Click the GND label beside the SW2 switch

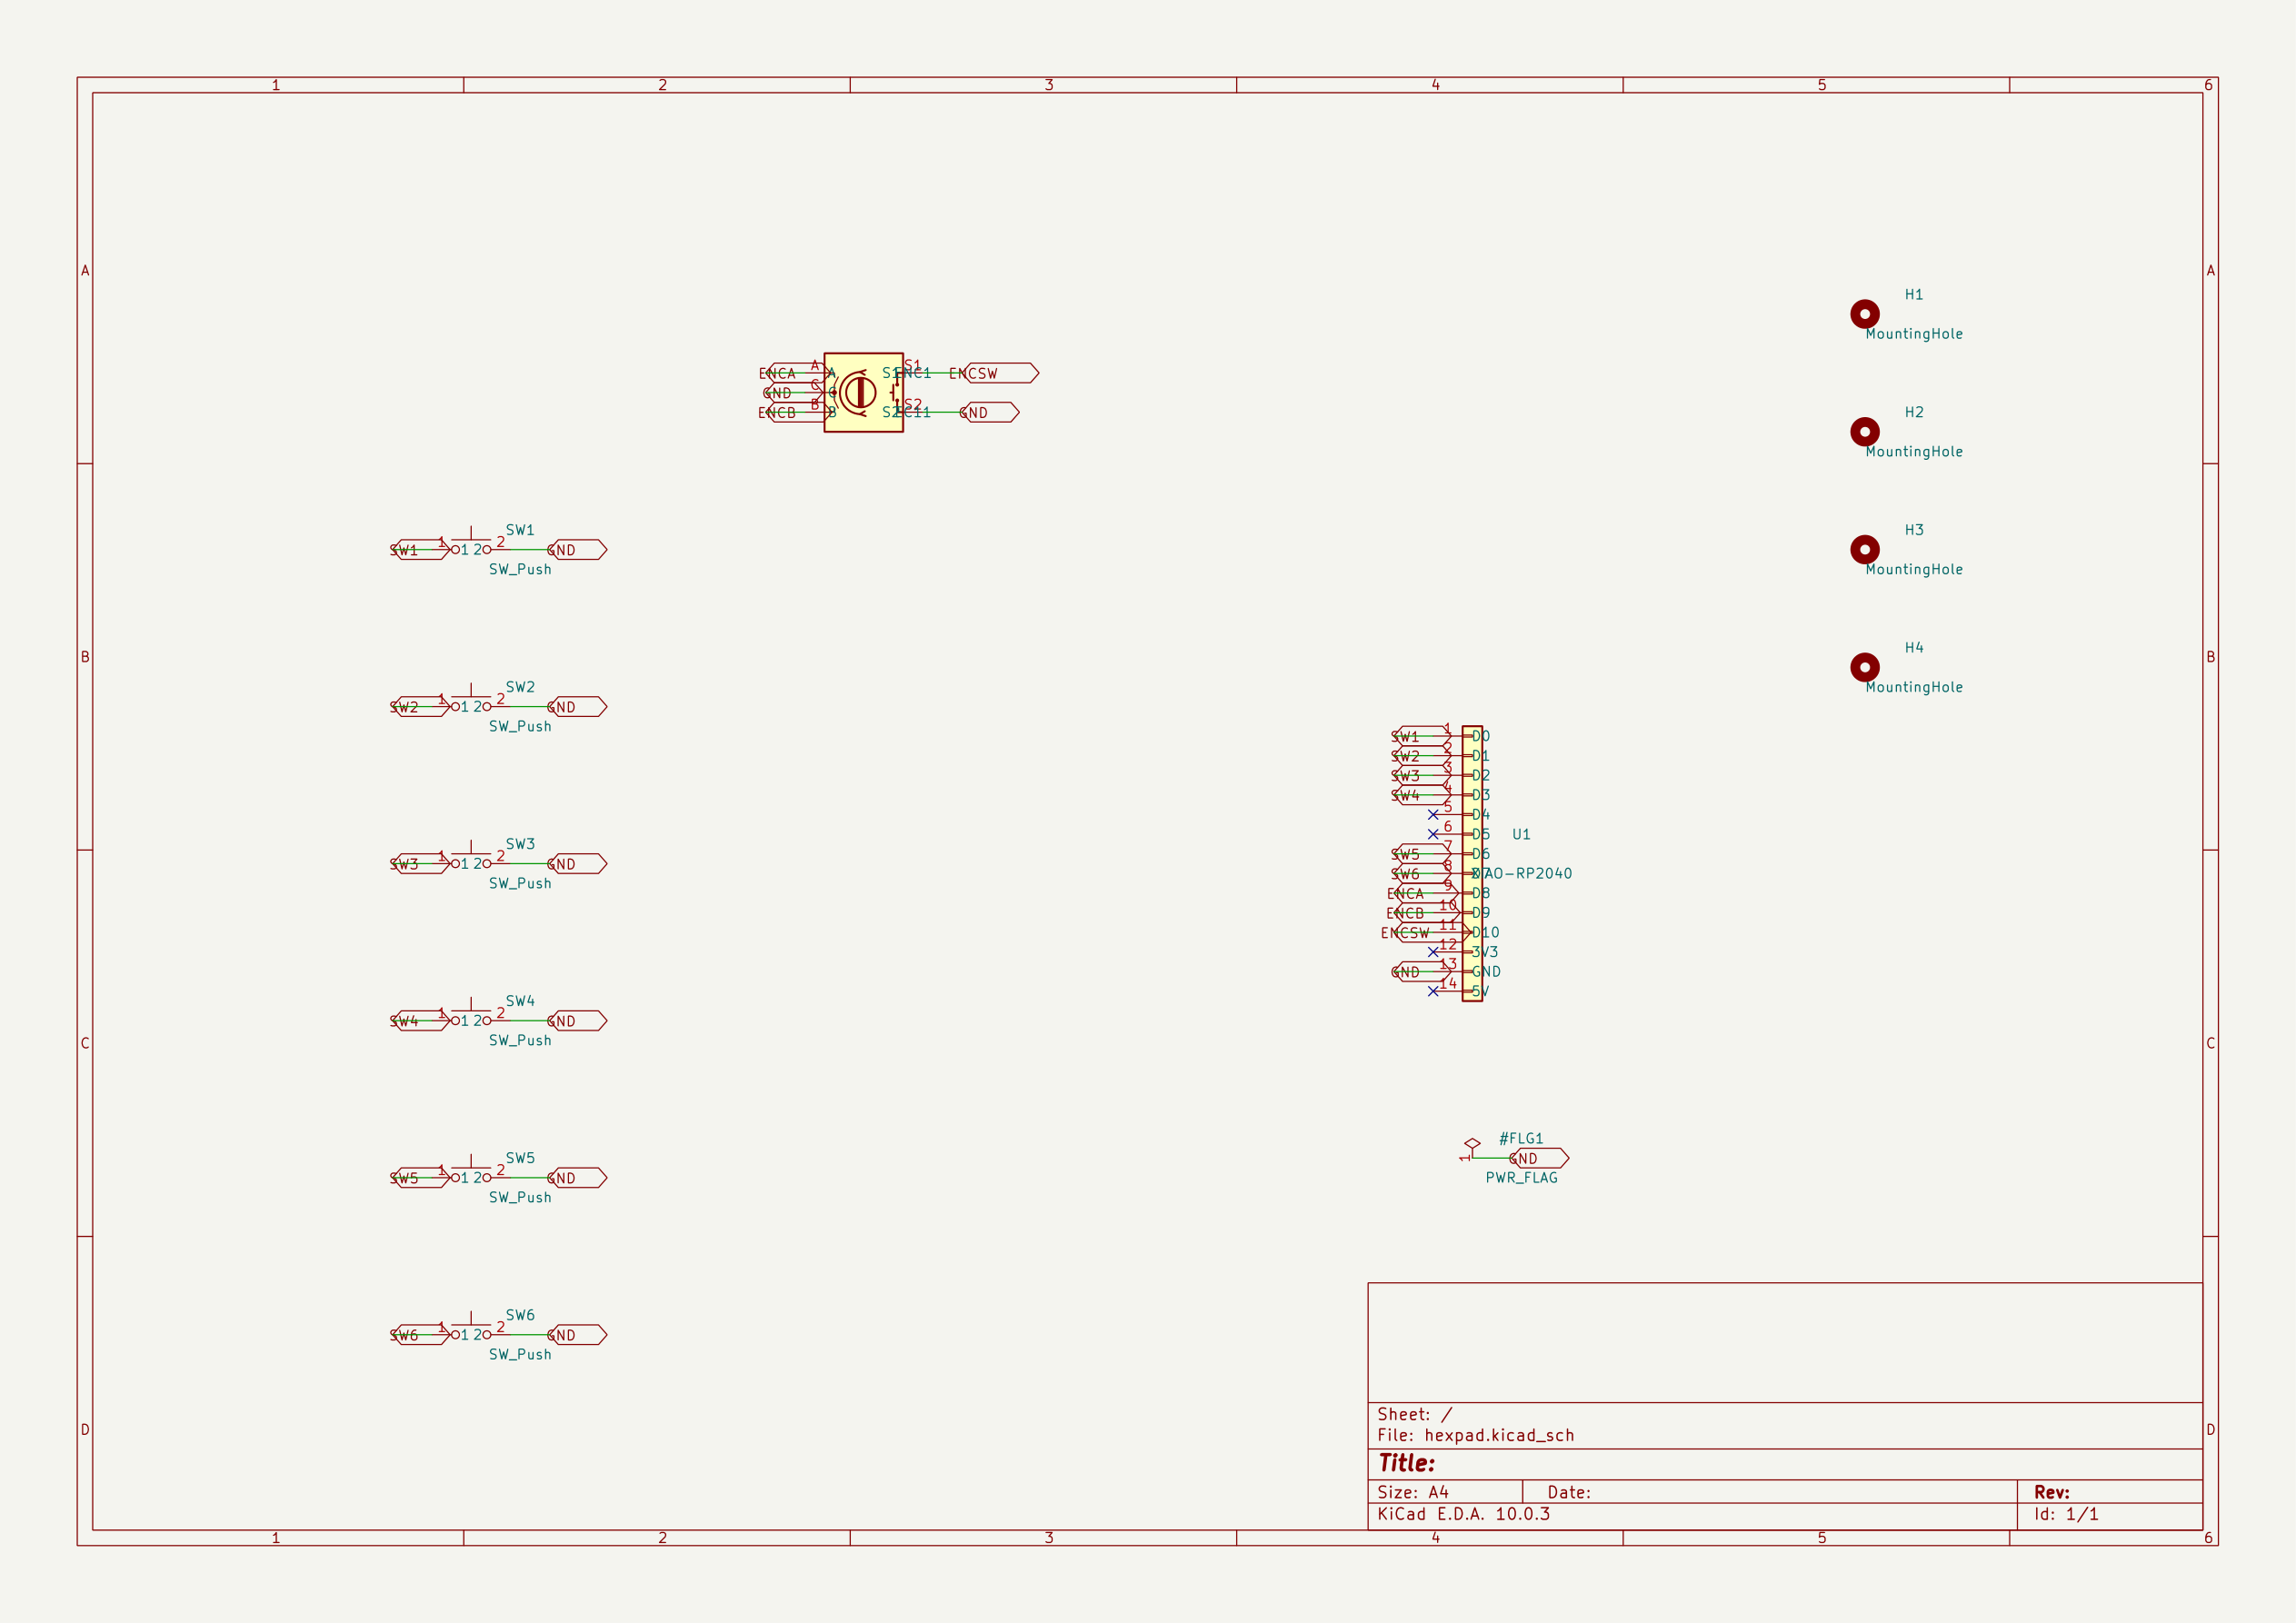pyautogui.click(x=577, y=706)
